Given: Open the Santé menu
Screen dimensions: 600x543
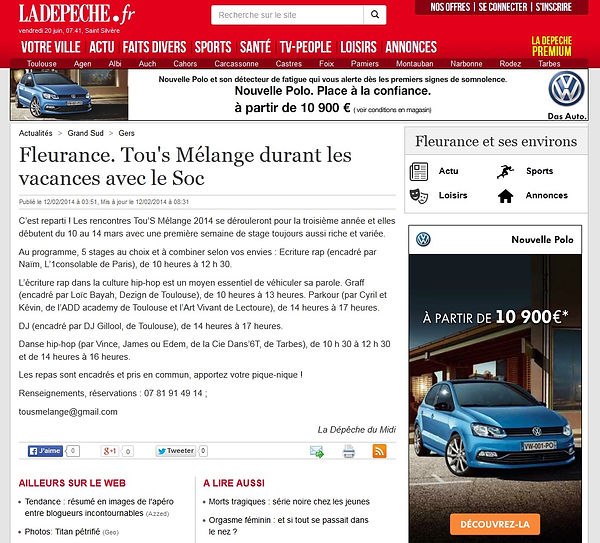Looking at the screenshot, I should pos(256,47).
